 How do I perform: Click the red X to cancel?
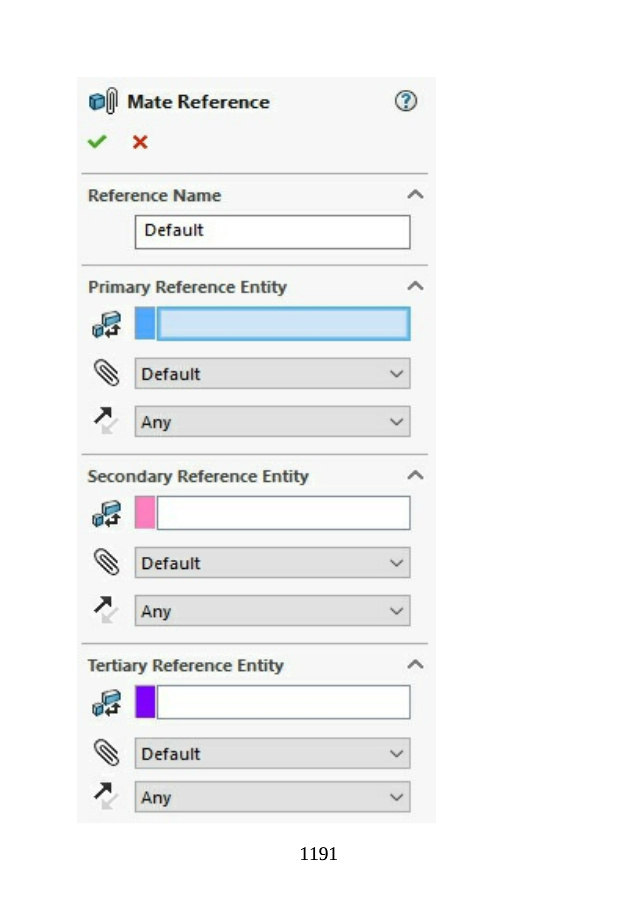[140, 142]
